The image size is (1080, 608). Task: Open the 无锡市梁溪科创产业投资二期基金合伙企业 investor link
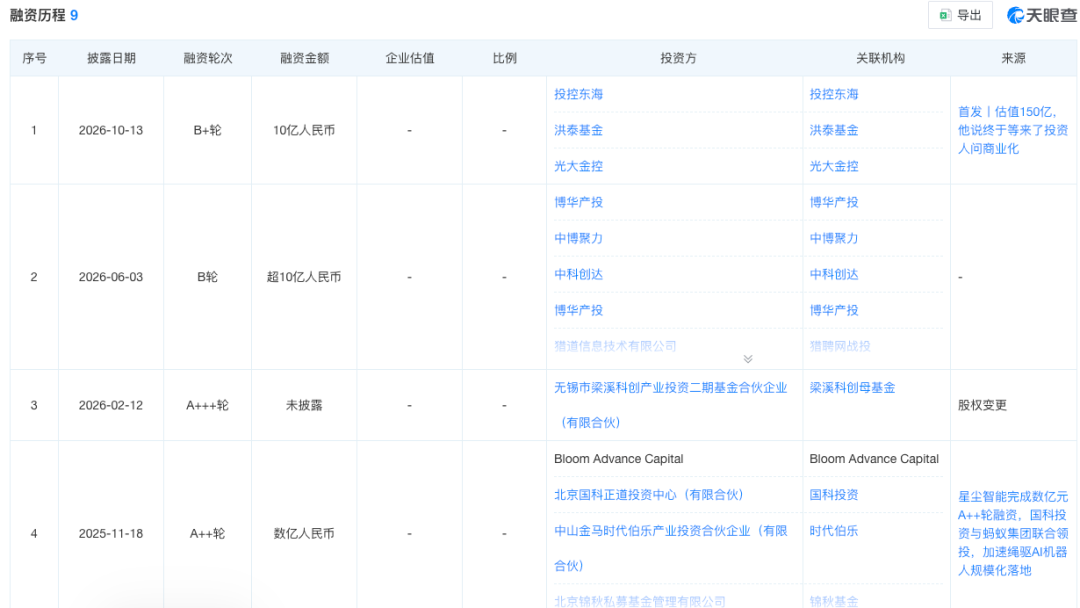(670, 405)
